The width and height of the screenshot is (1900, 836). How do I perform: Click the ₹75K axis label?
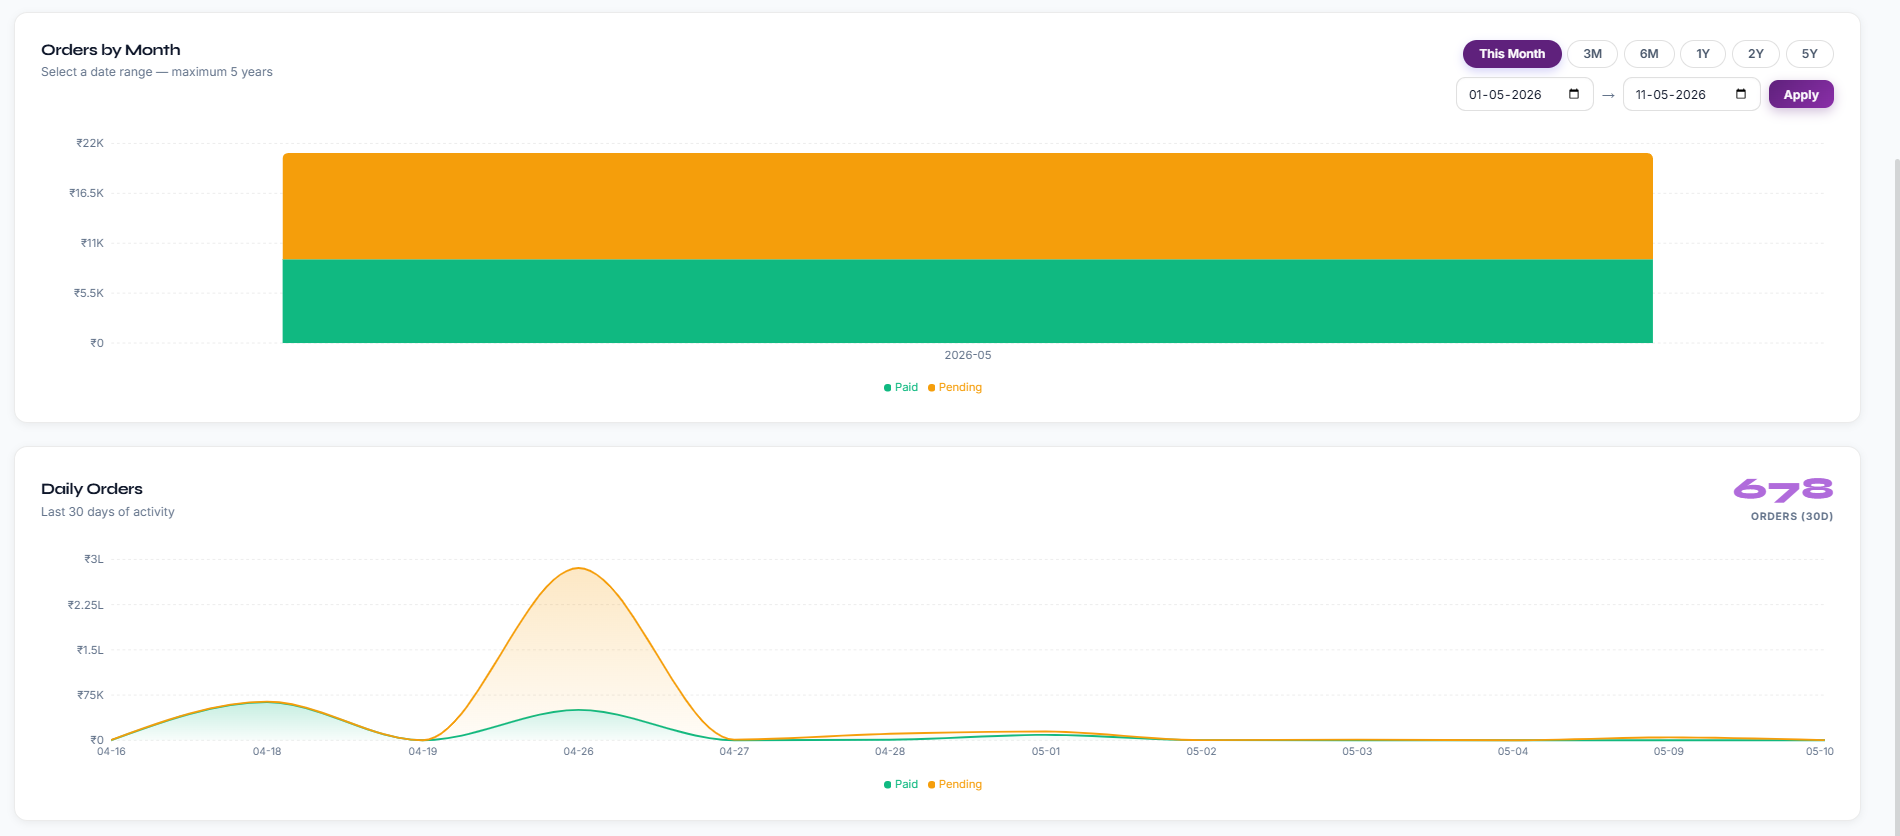coord(90,695)
